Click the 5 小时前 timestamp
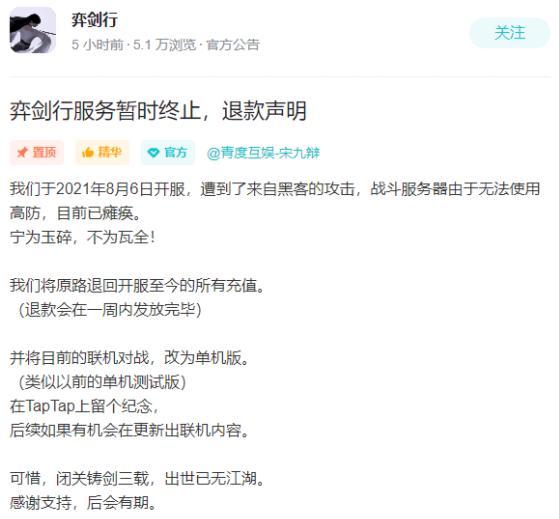 (97, 45)
